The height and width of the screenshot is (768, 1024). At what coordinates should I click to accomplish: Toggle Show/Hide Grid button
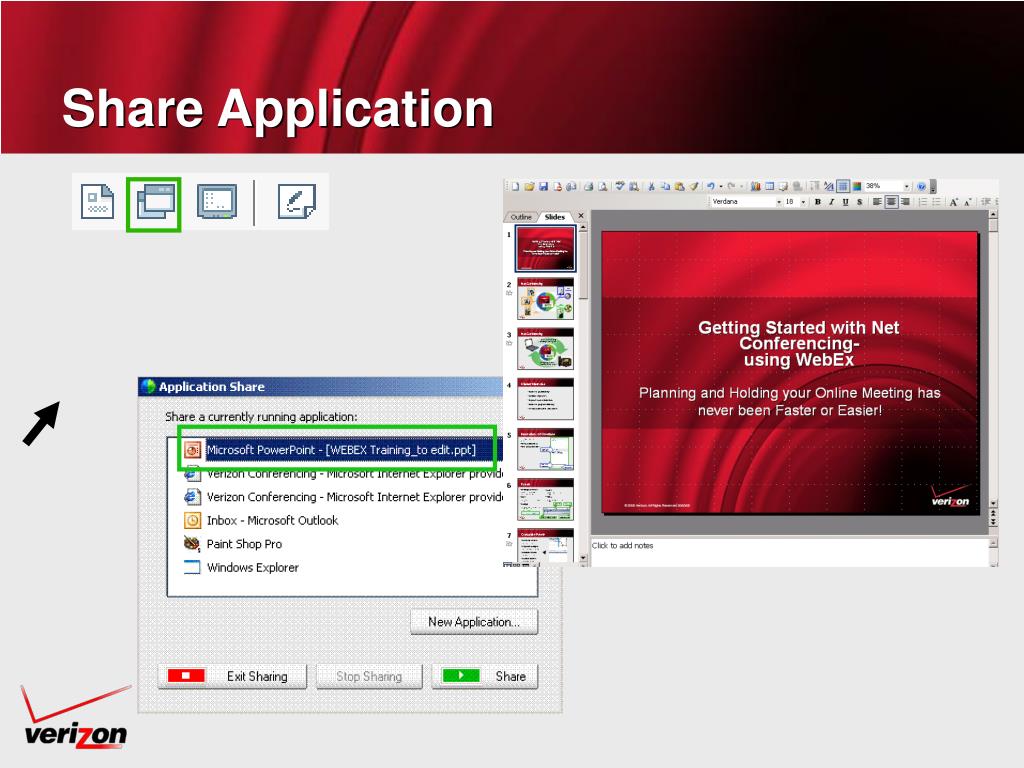(x=843, y=186)
